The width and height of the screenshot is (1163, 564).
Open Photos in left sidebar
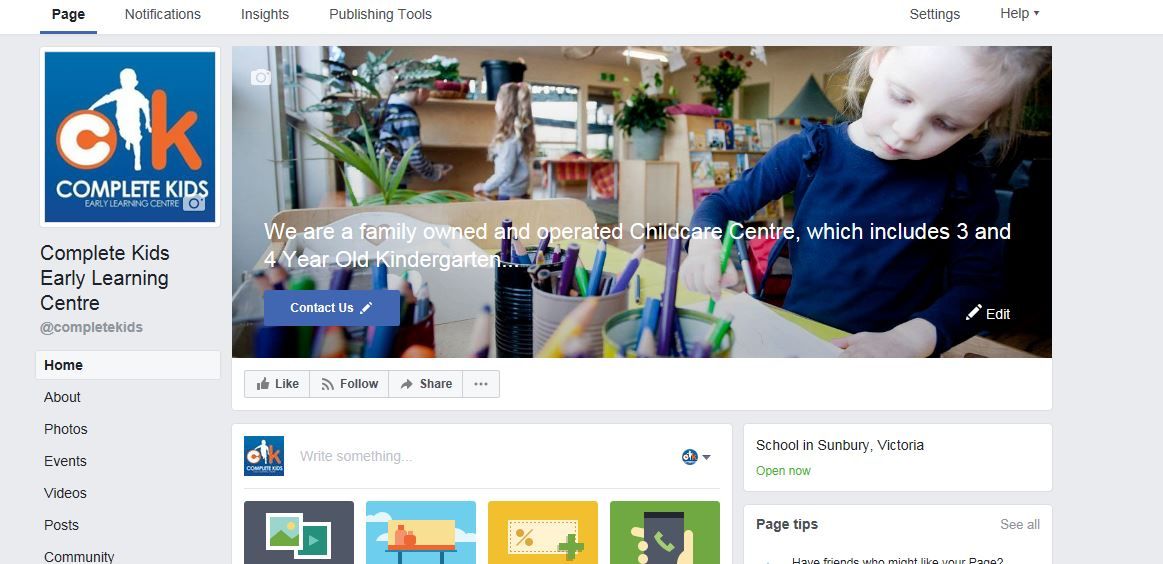[x=65, y=429]
